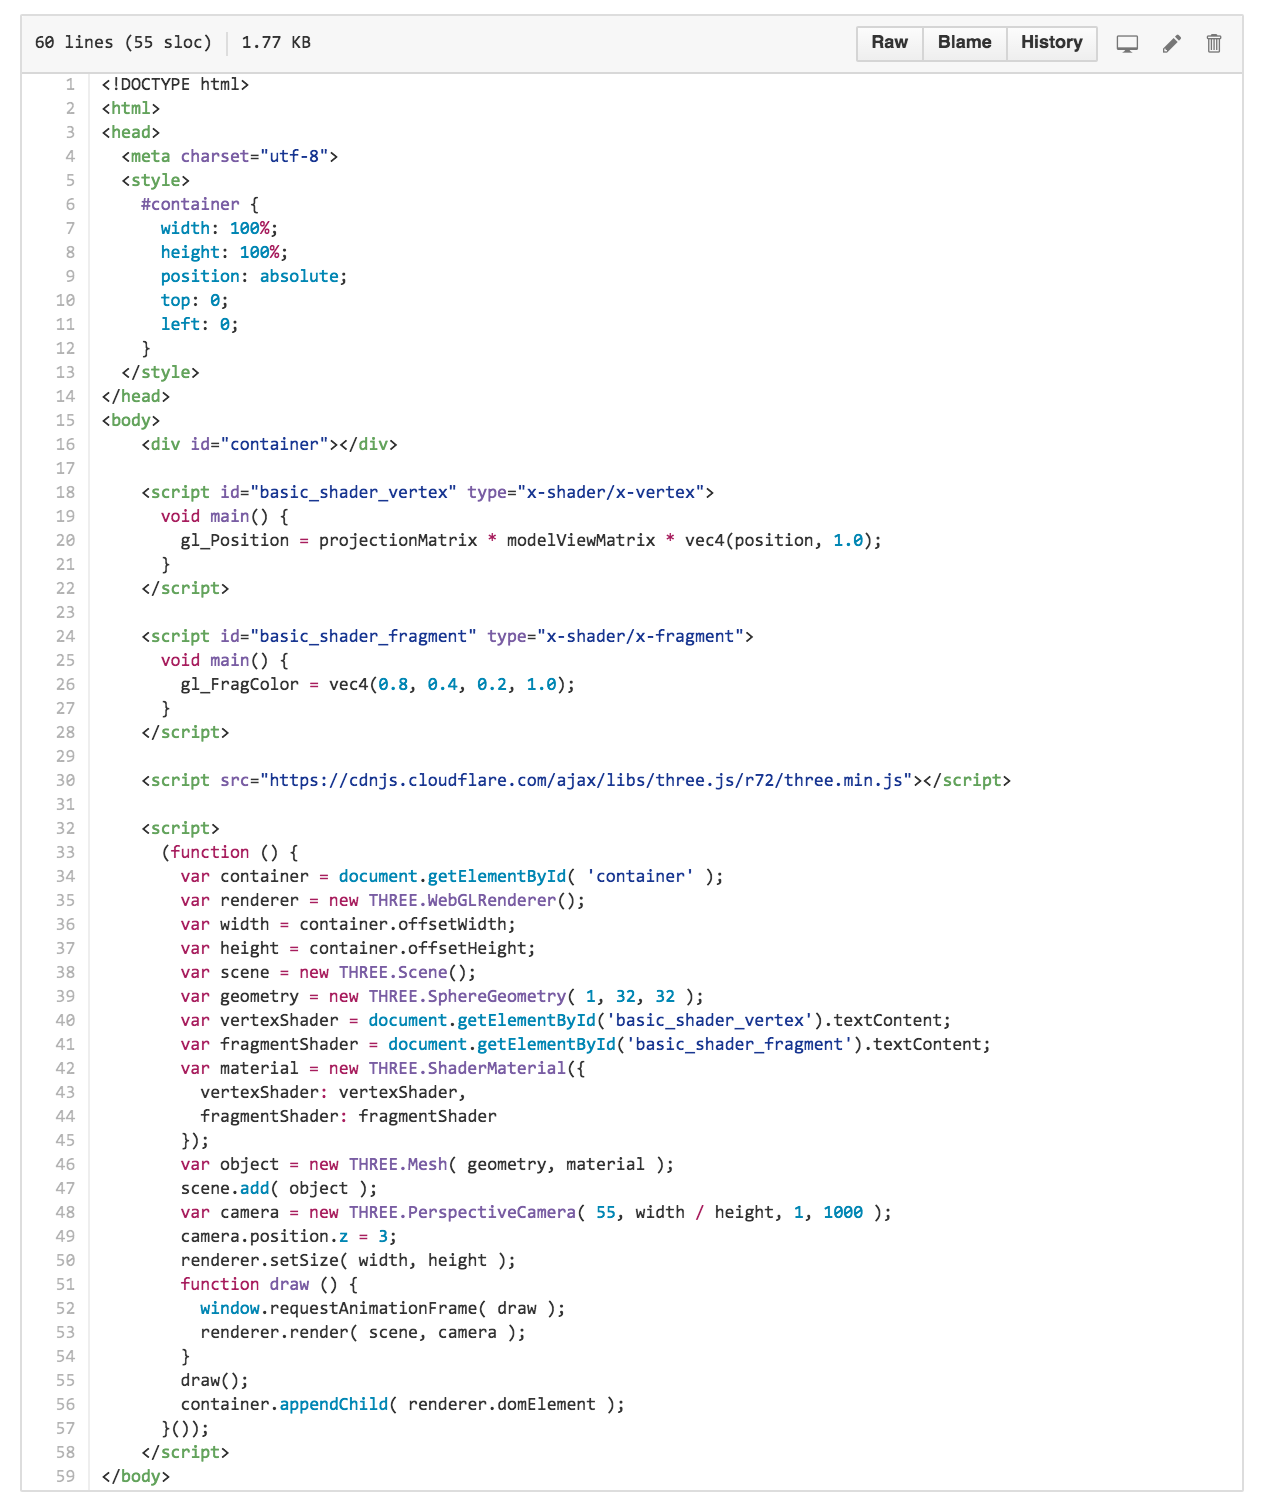Screen dimensions: 1264x1510
Task: Select line number 6 for #container
Action: click(70, 204)
